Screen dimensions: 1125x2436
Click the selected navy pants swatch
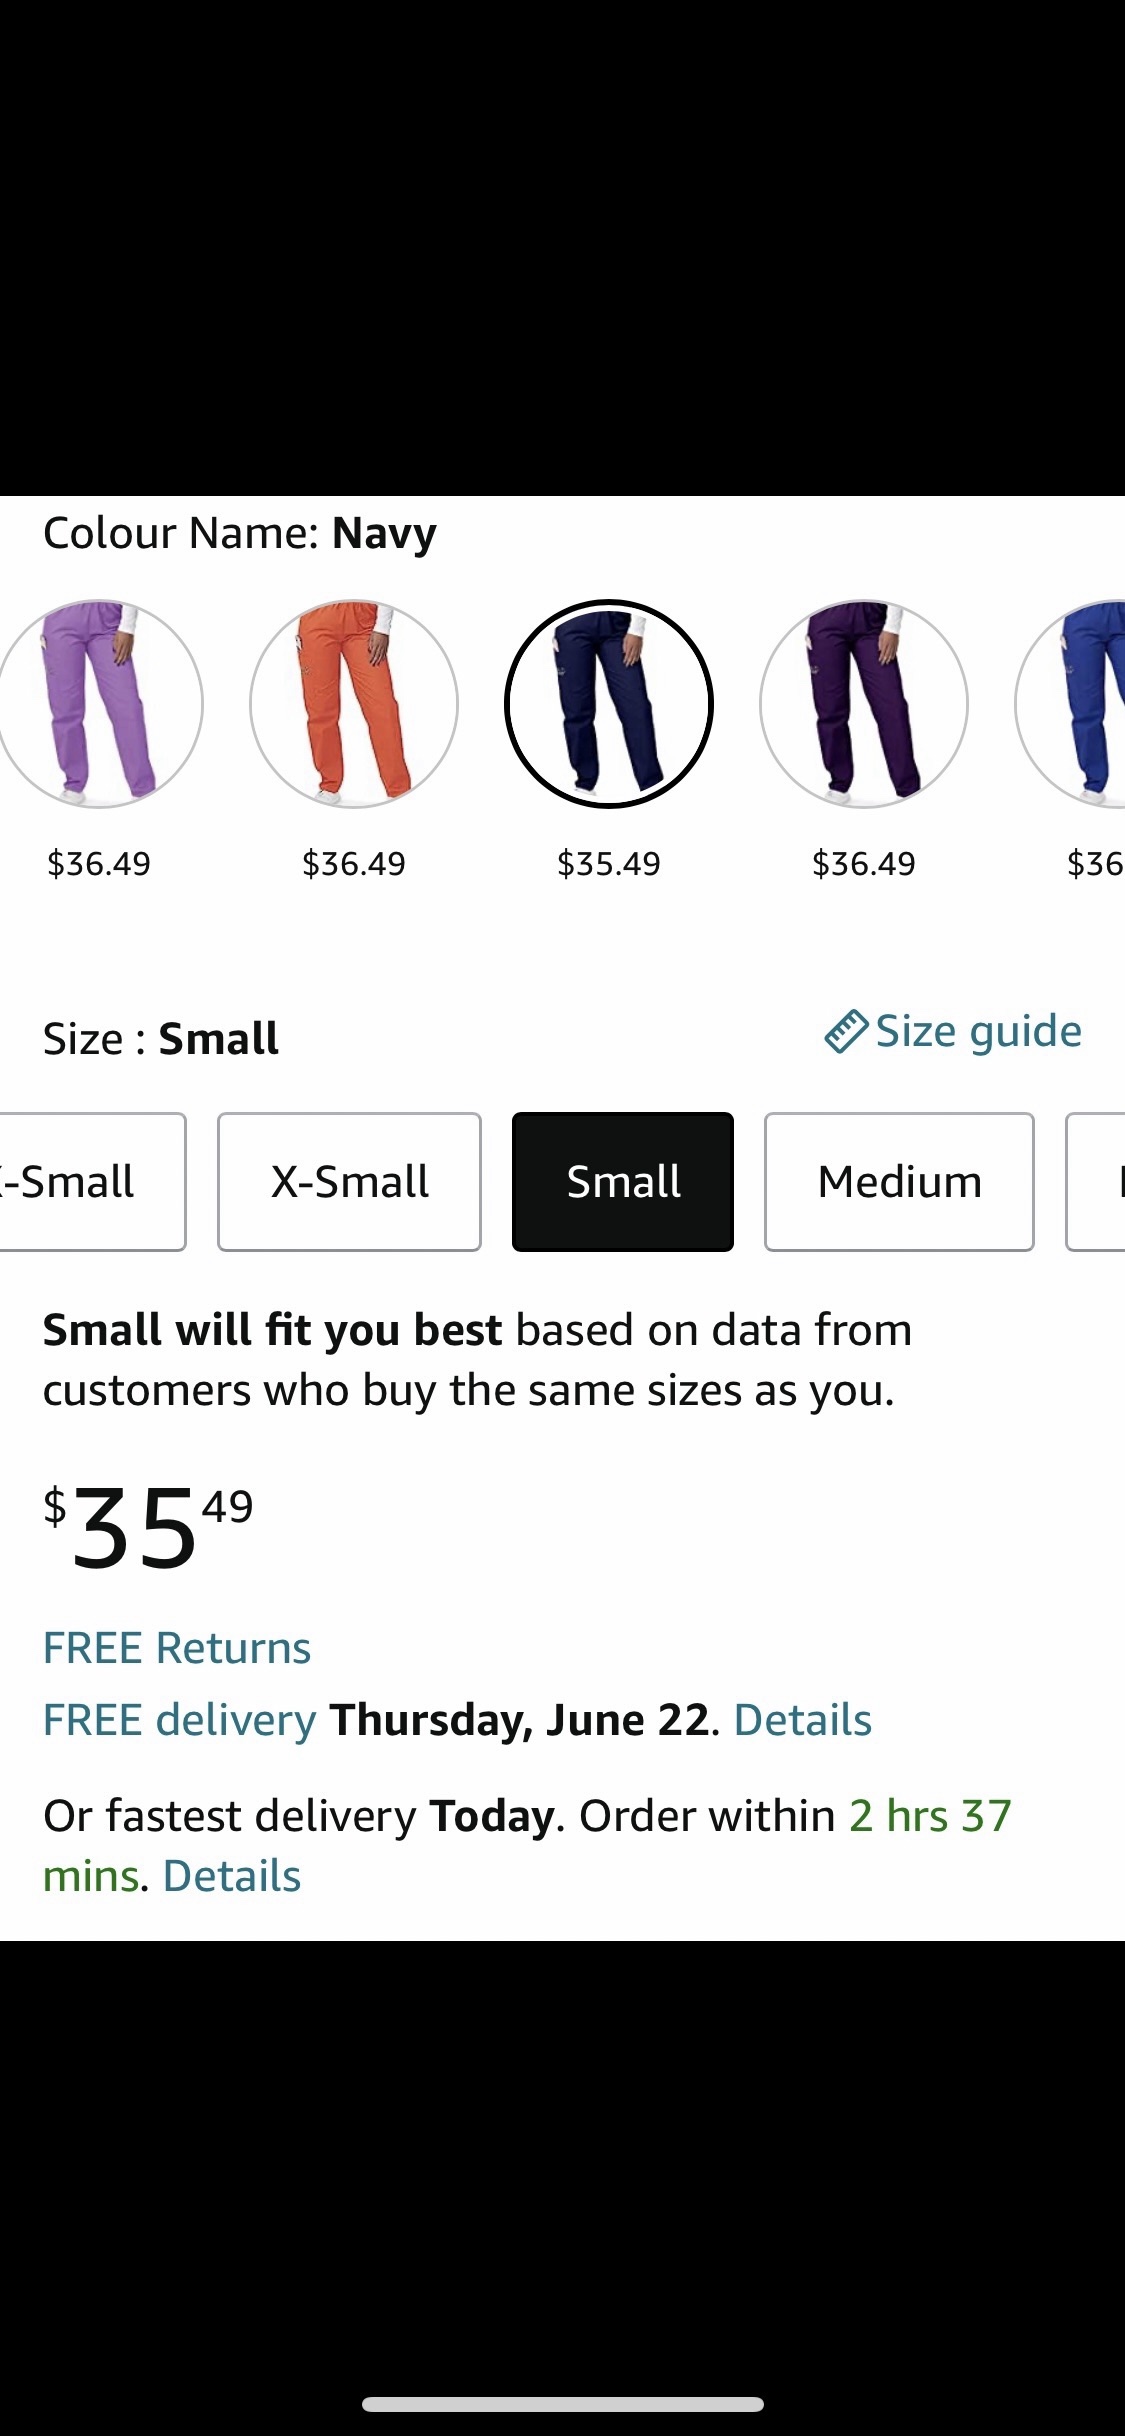[608, 704]
